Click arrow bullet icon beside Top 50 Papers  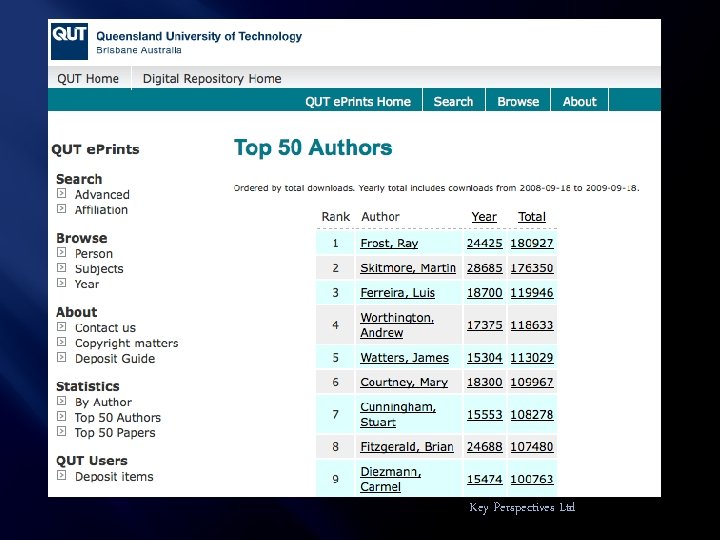62,431
